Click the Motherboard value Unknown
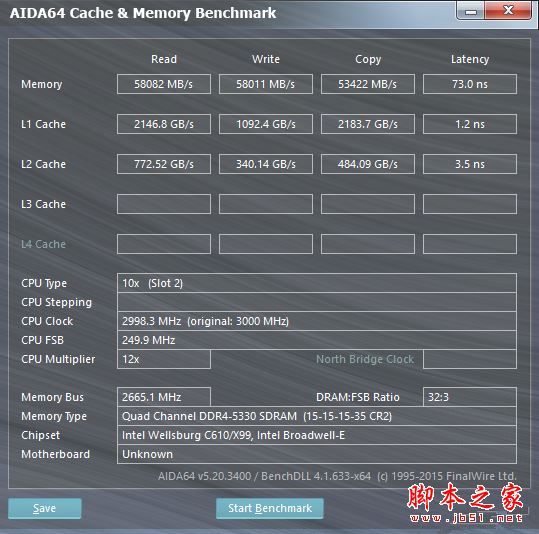 317,454
